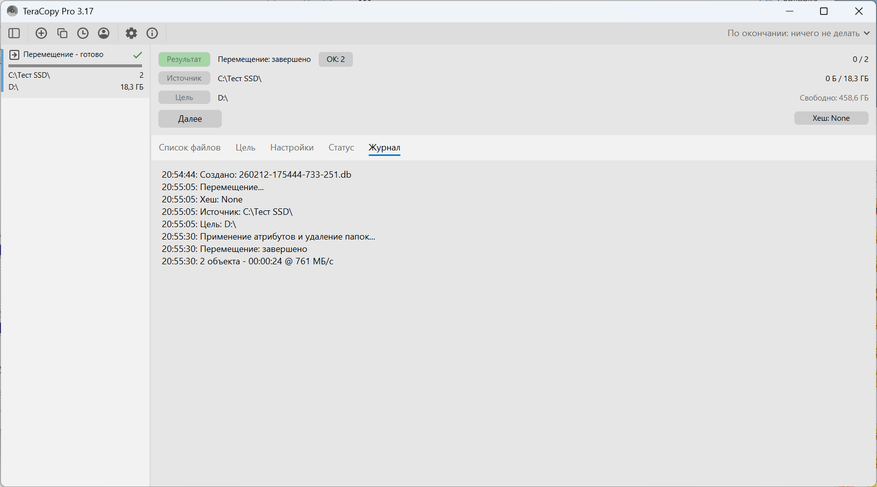The height and width of the screenshot is (487, 877).
Task: Open the user profile icon
Action: tap(103, 34)
